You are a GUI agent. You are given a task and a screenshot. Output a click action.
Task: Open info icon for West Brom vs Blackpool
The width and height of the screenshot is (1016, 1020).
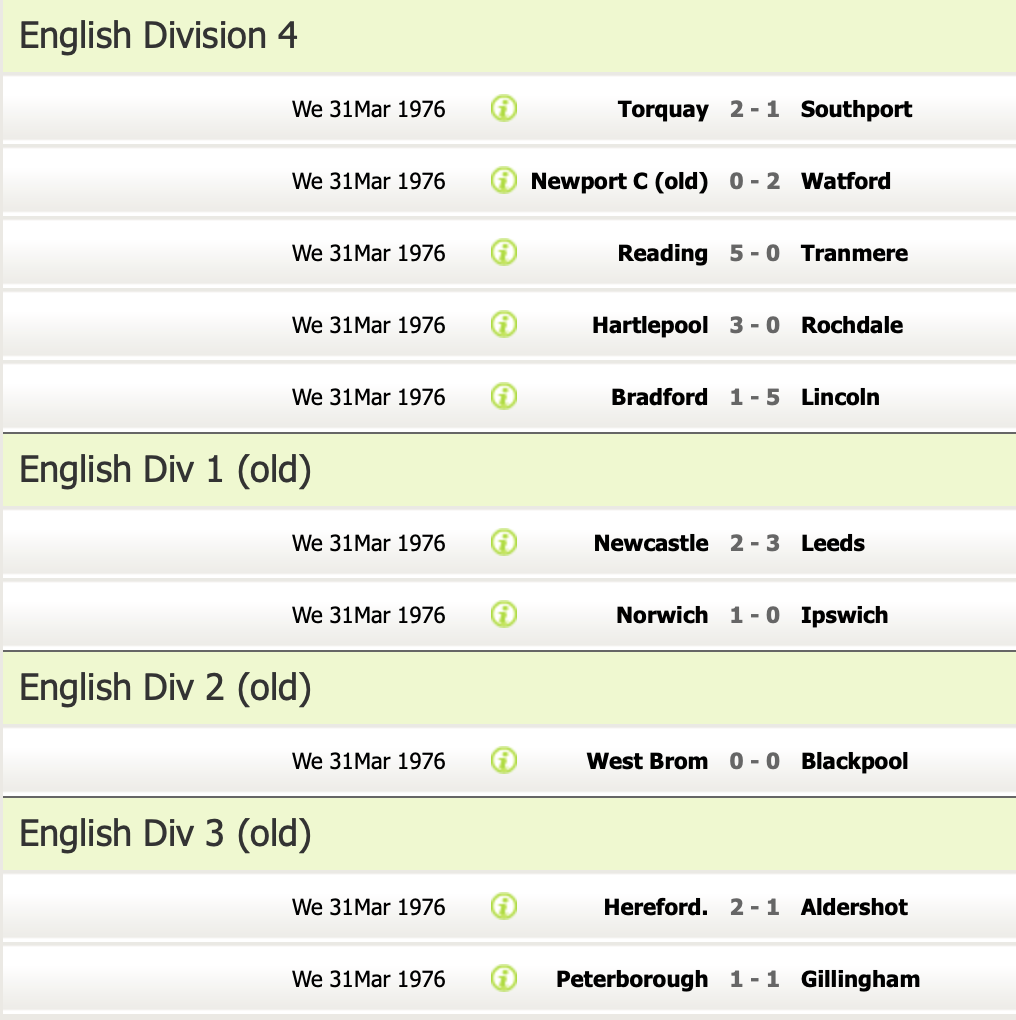504,761
